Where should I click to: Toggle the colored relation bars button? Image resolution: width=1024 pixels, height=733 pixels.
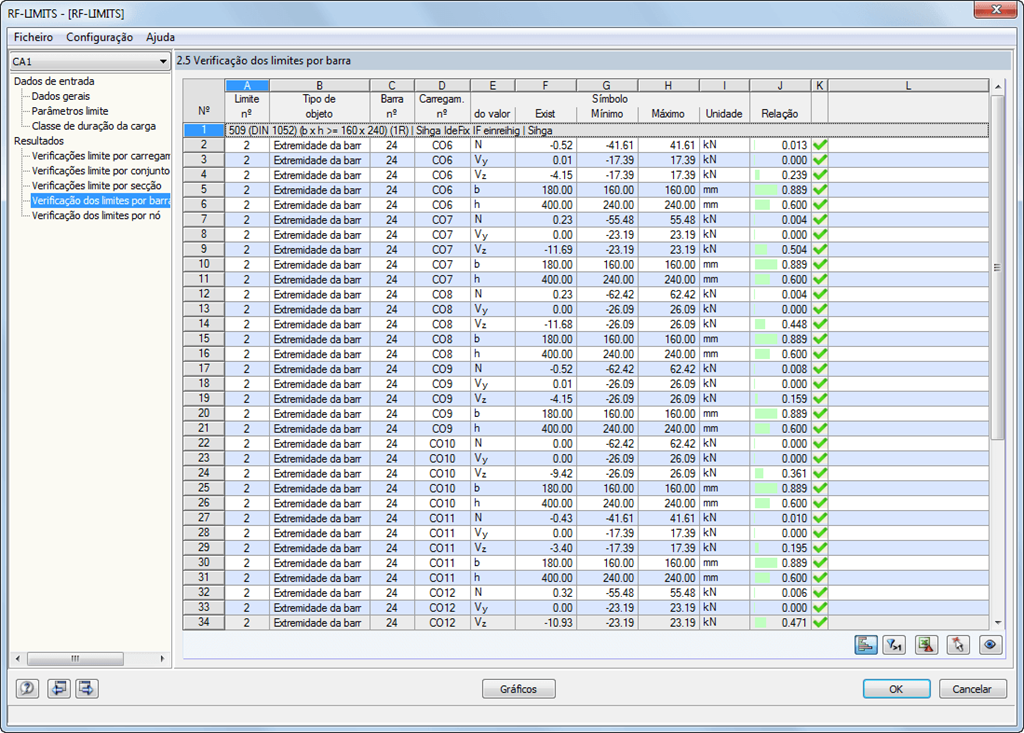(865, 645)
